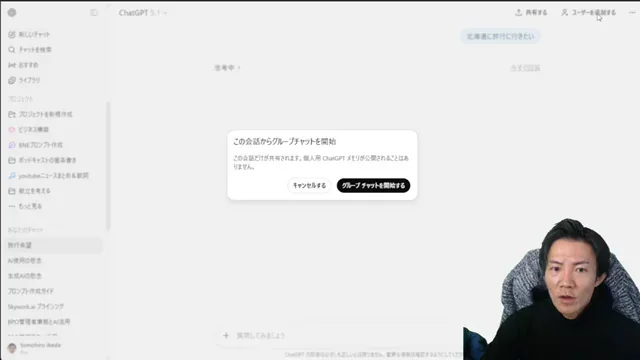This screenshot has width=640, height=360.
Task: Open the BNEプロンプト作成 project icon
Action: [x=12, y=145]
